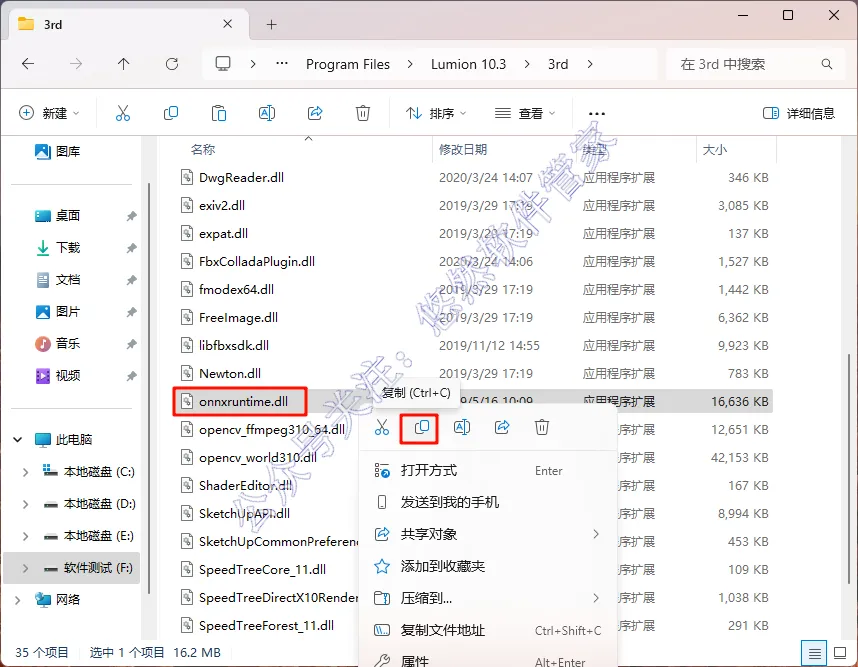Expand the 共享对象 submenu arrow
The height and width of the screenshot is (667, 858).
[596, 534]
